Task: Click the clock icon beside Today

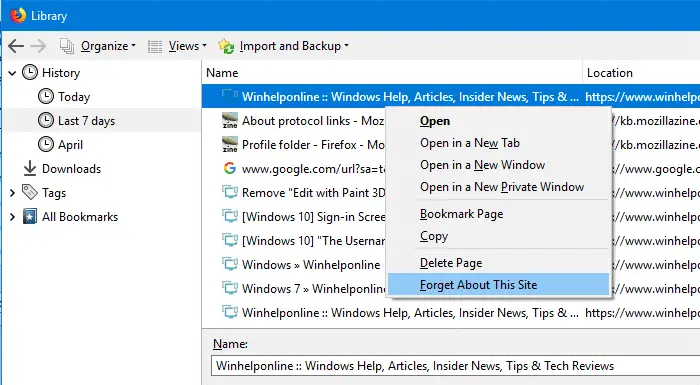Action: pyautogui.click(x=46, y=96)
